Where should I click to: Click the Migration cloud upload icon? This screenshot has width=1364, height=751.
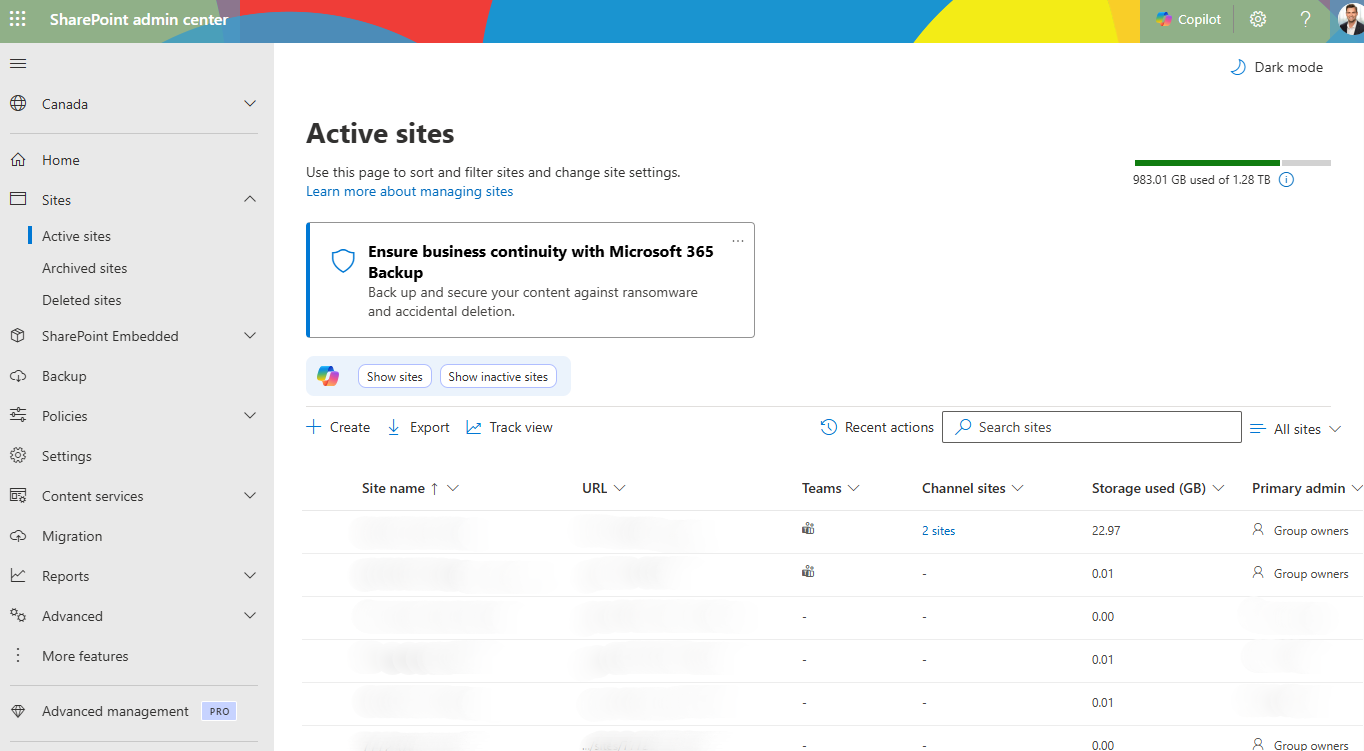tap(18, 536)
